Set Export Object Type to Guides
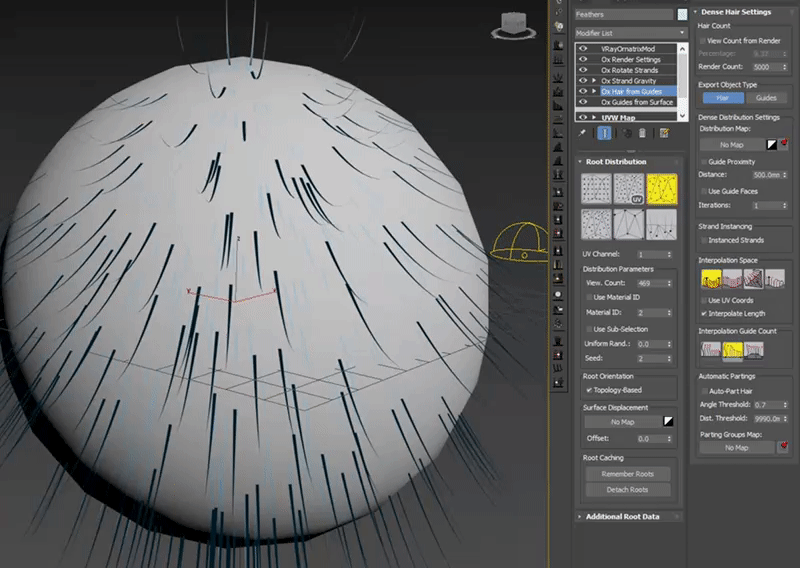 pyautogui.click(x=765, y=98)
